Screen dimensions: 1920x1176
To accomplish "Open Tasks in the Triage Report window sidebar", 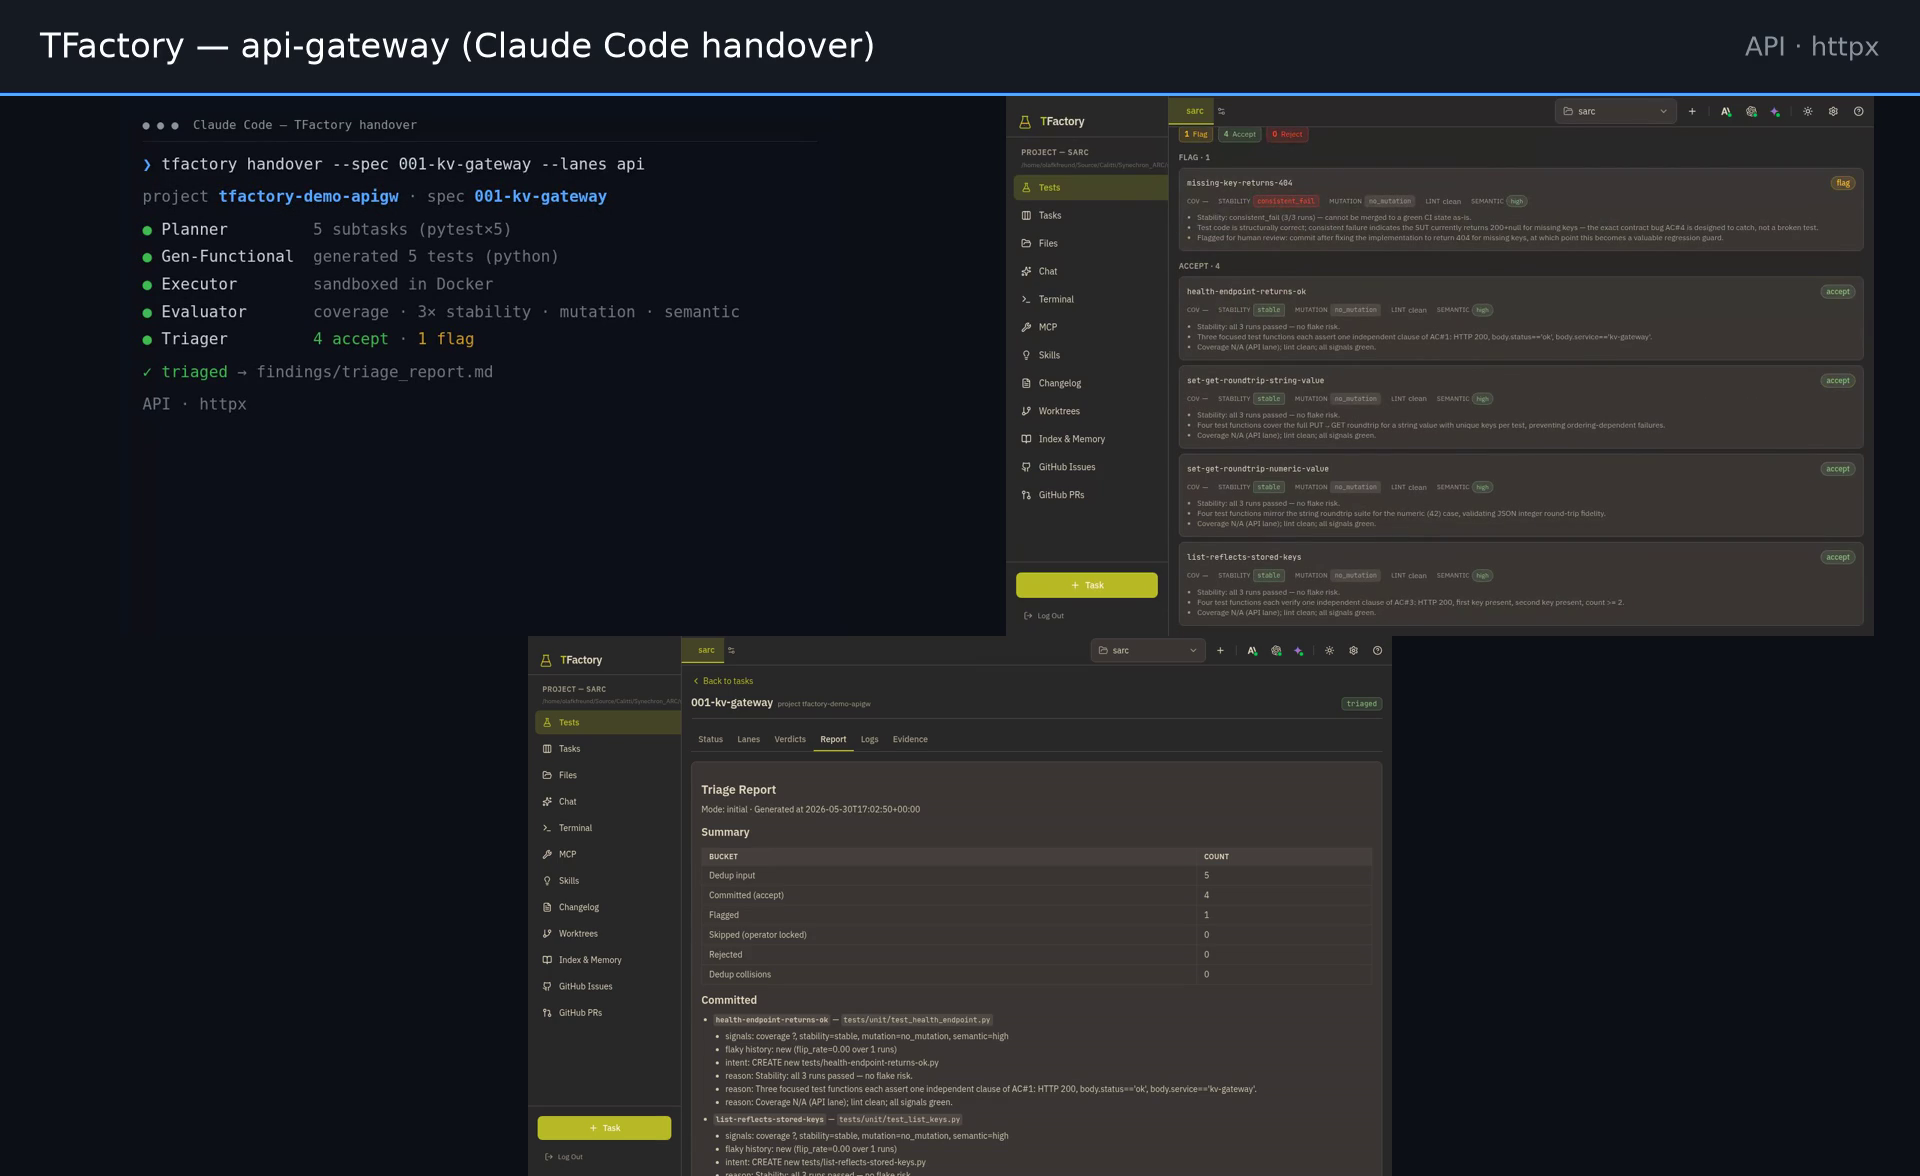I will pyautogui.click(x=608, y=749).
